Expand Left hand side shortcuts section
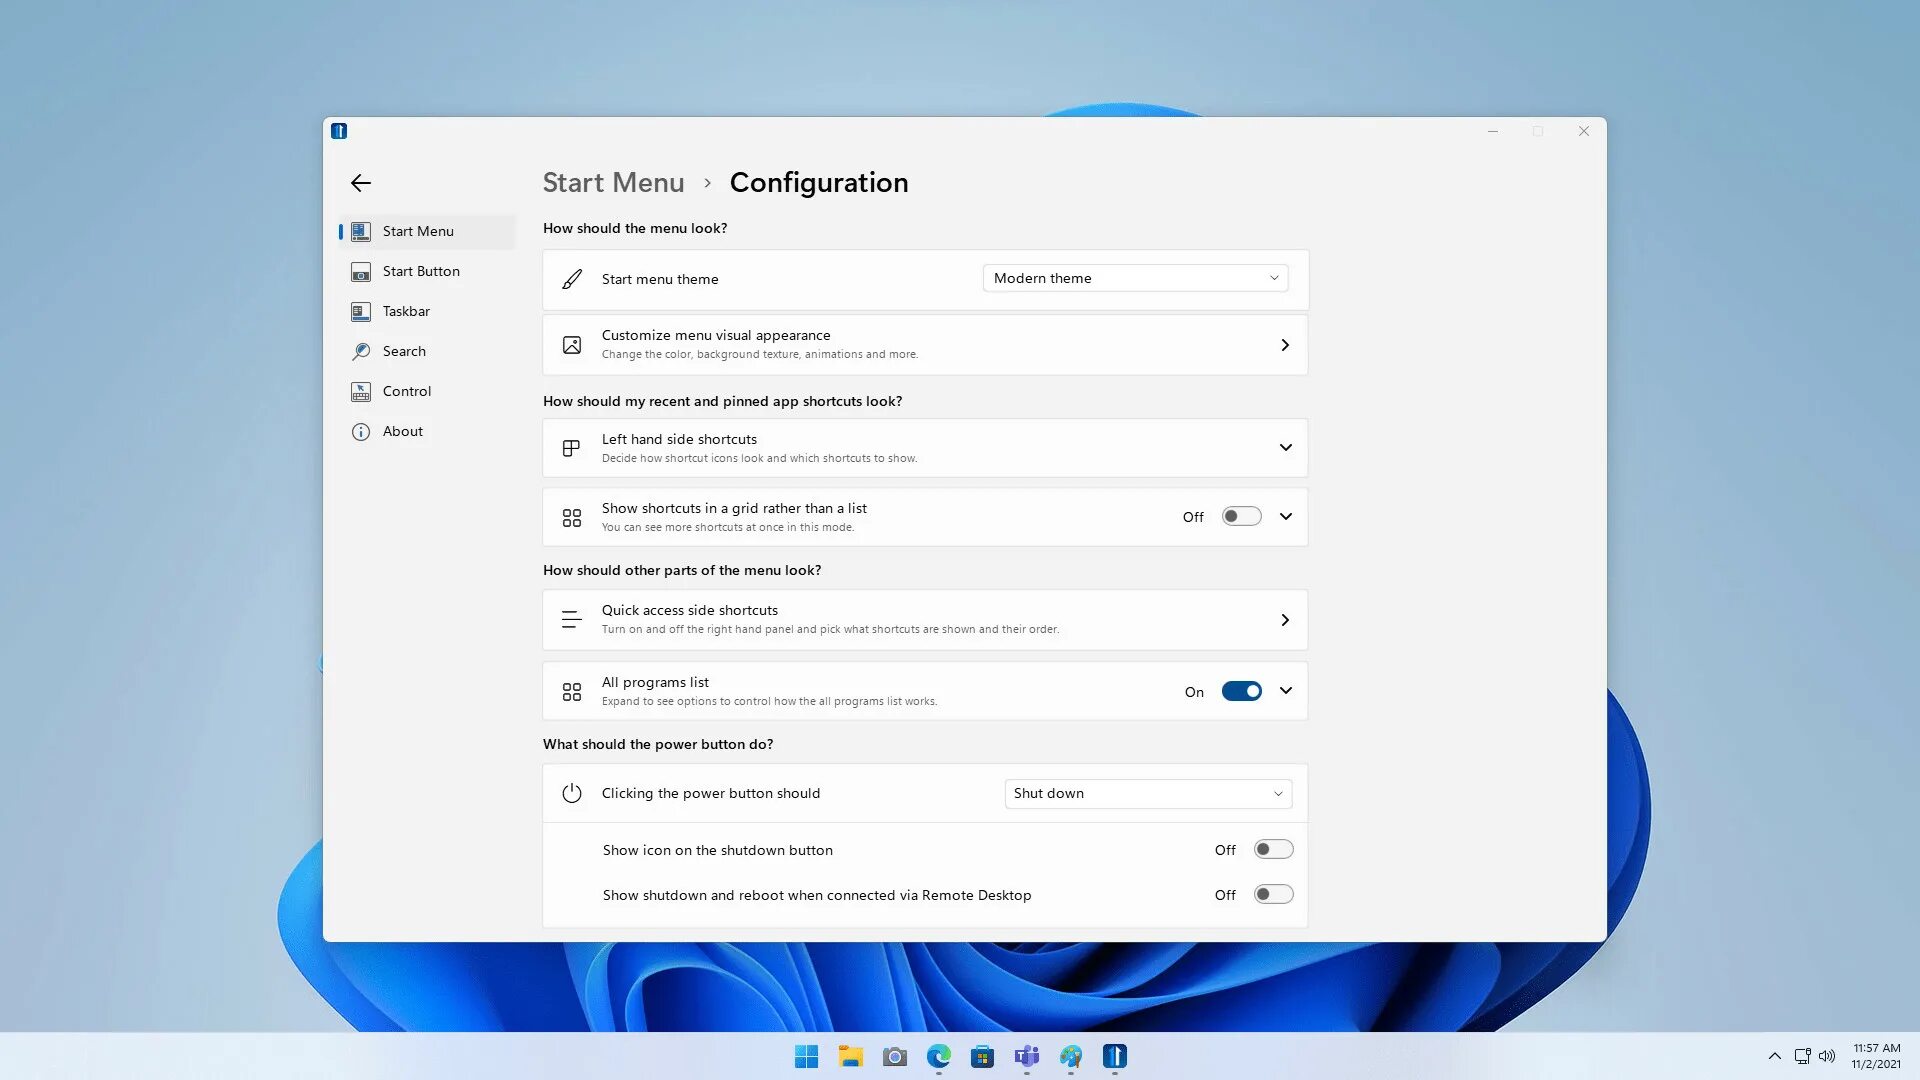The image size is (1920, 1080). (1286, 447)
